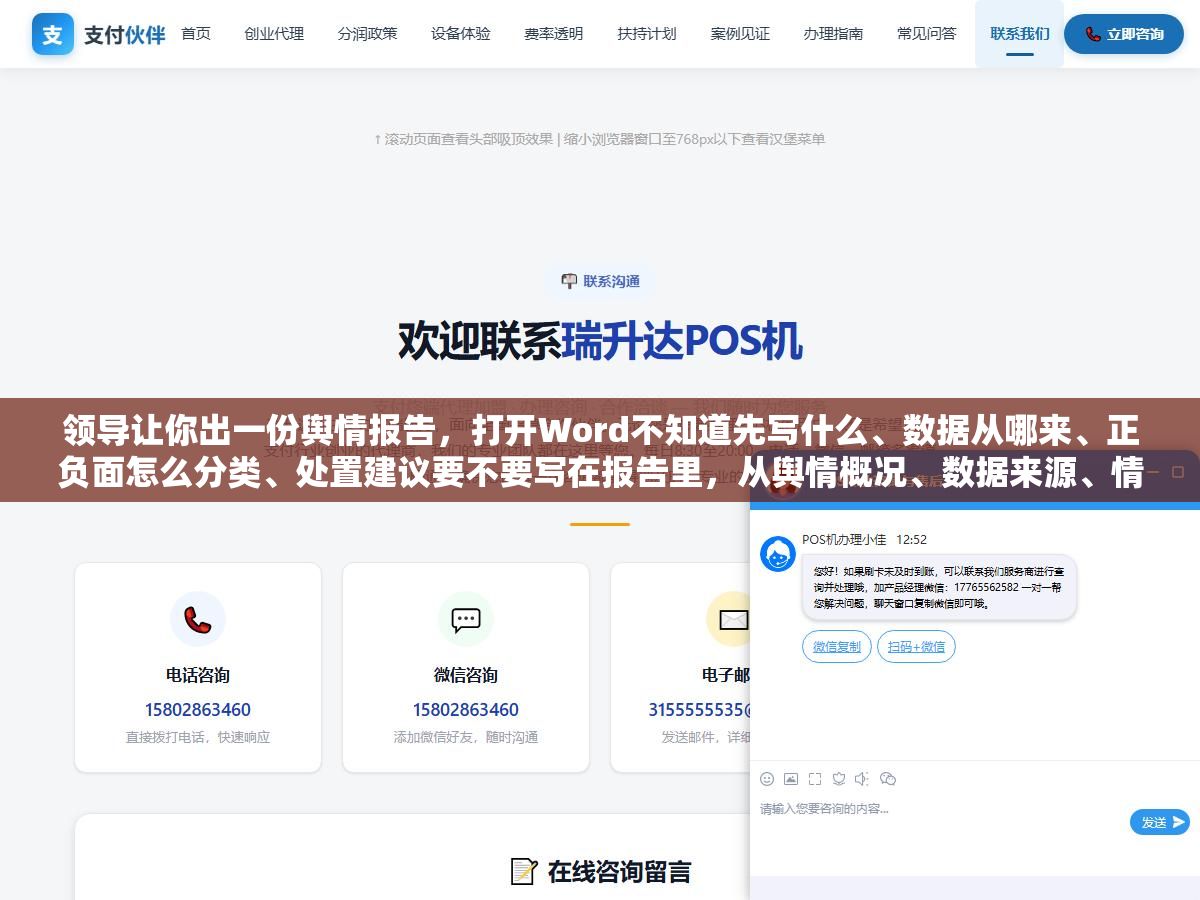Click the 支付伙伴 brand name
1200x900 pixels.
click(x=124, y=34)
